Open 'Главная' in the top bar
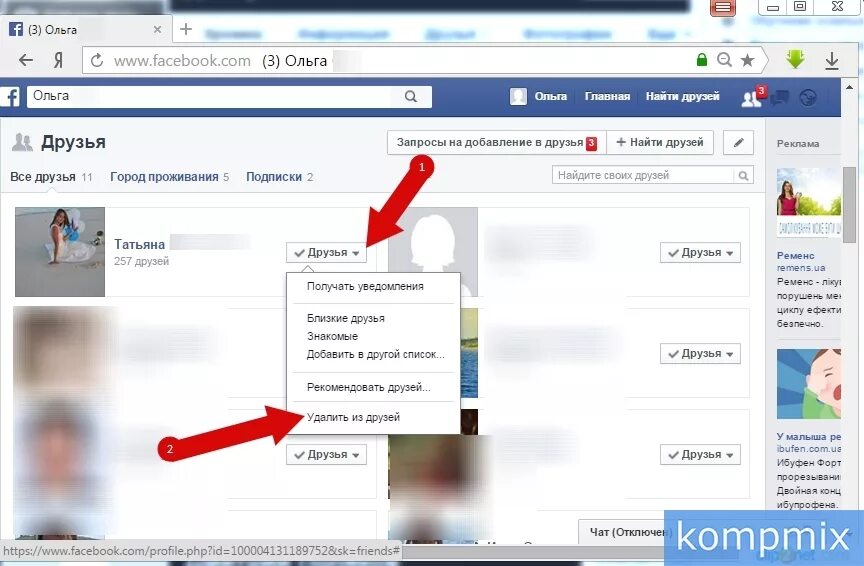The image size is (864, 566). pos(607,96)
